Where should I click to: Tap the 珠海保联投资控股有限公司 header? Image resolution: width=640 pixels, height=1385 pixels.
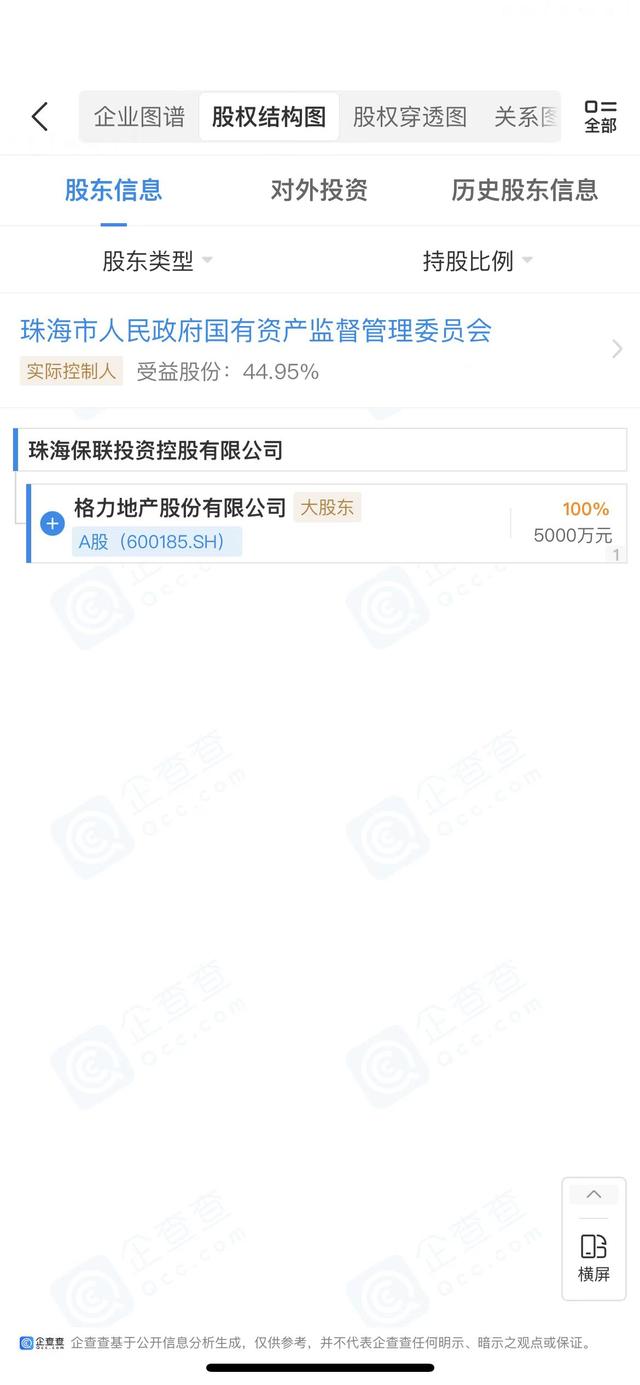[155, 450]
